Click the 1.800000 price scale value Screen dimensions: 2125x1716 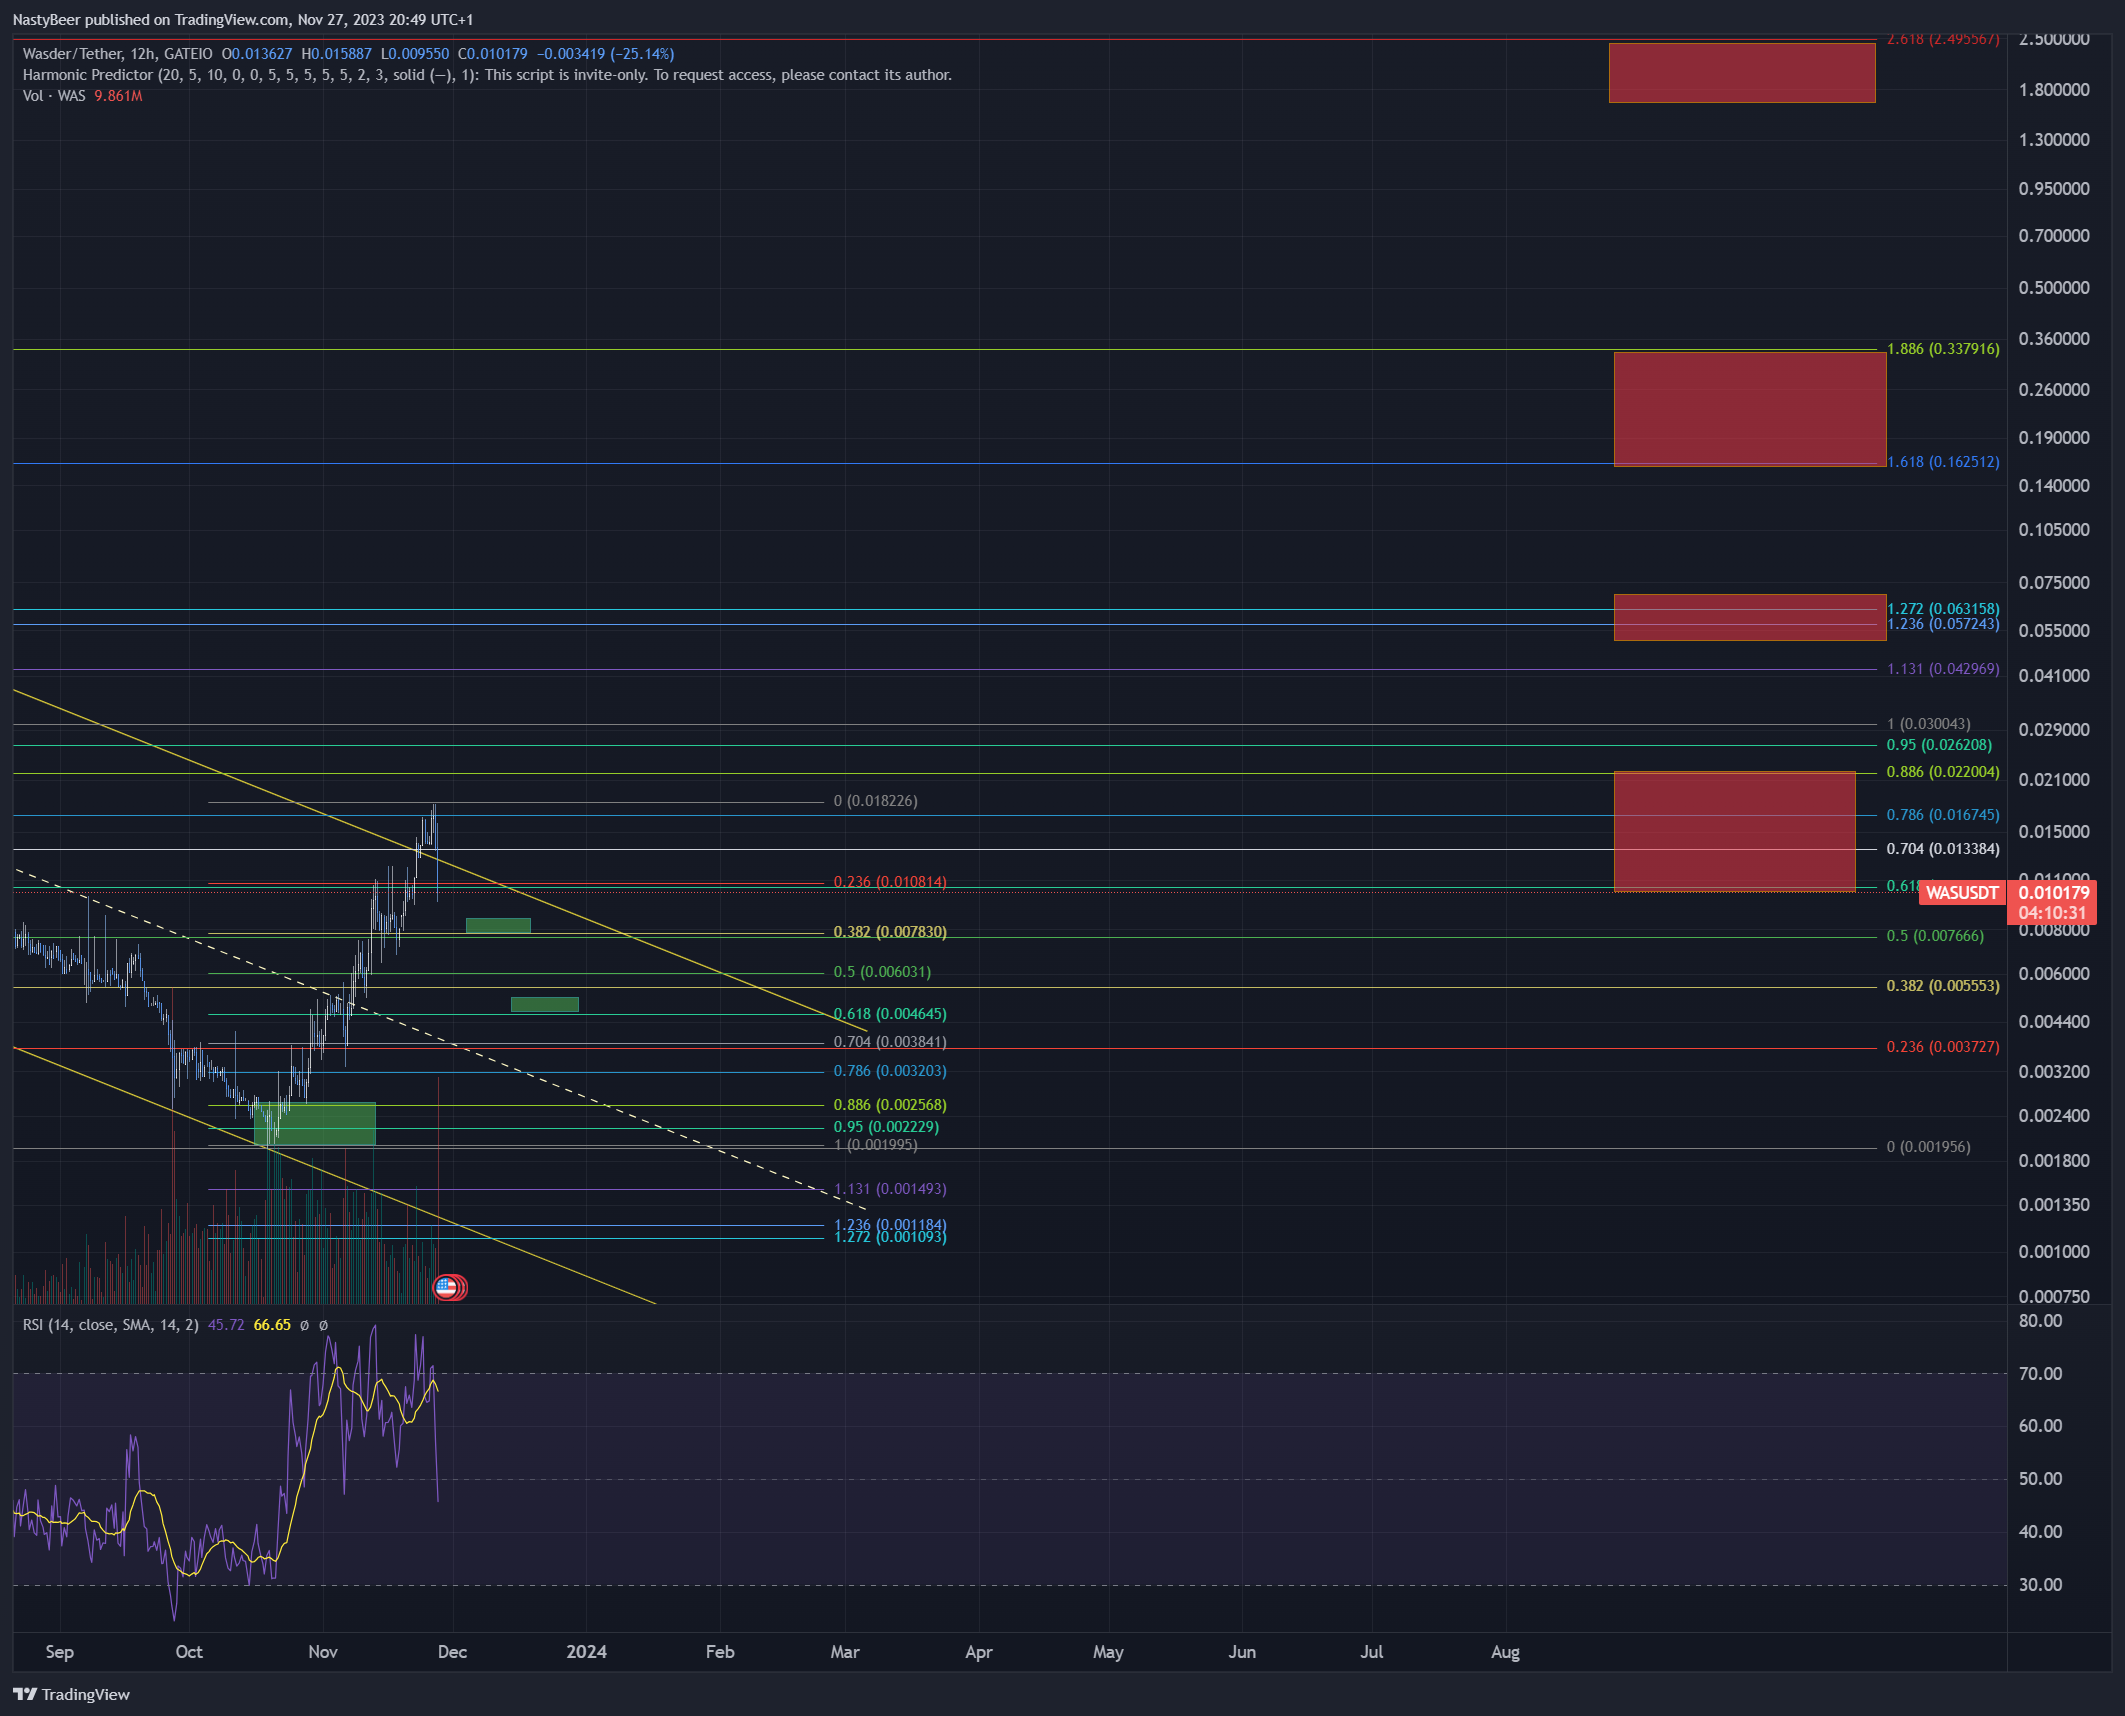tap(2054, 90)
